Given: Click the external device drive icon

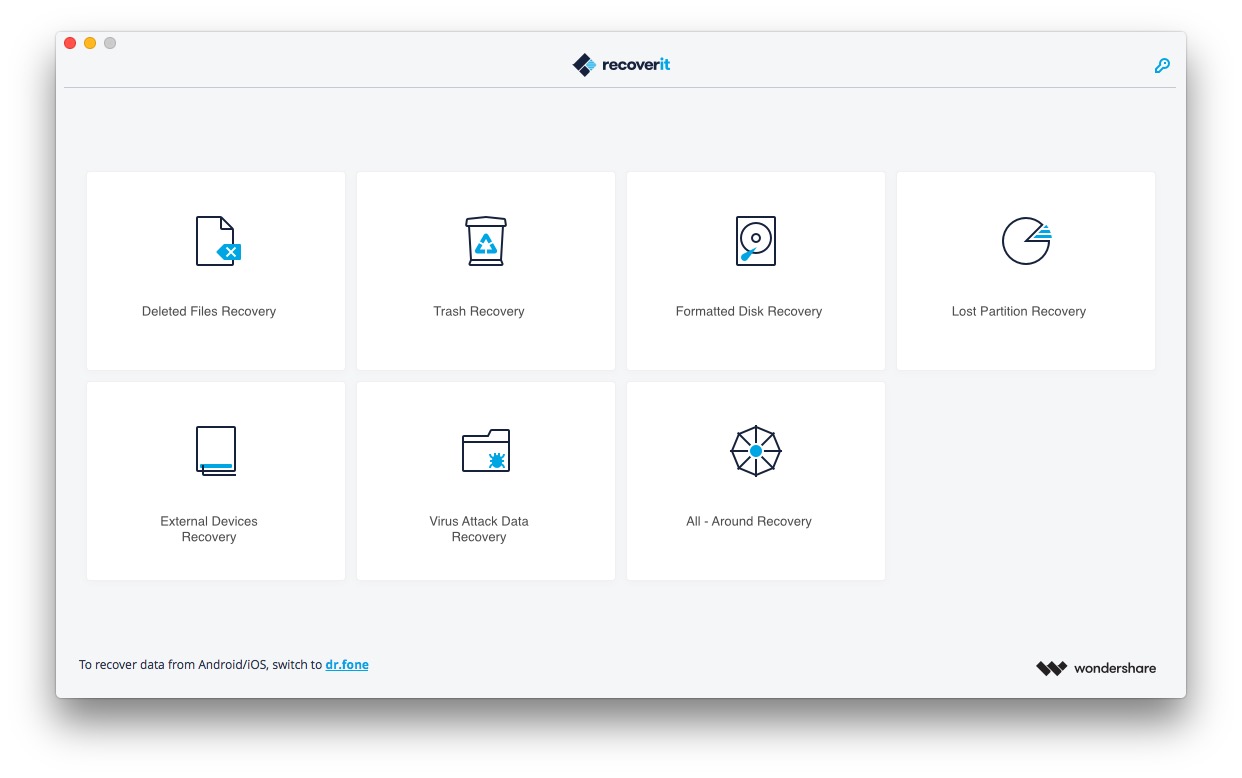Looking at the screenshot, I should [x=216, y=451].
